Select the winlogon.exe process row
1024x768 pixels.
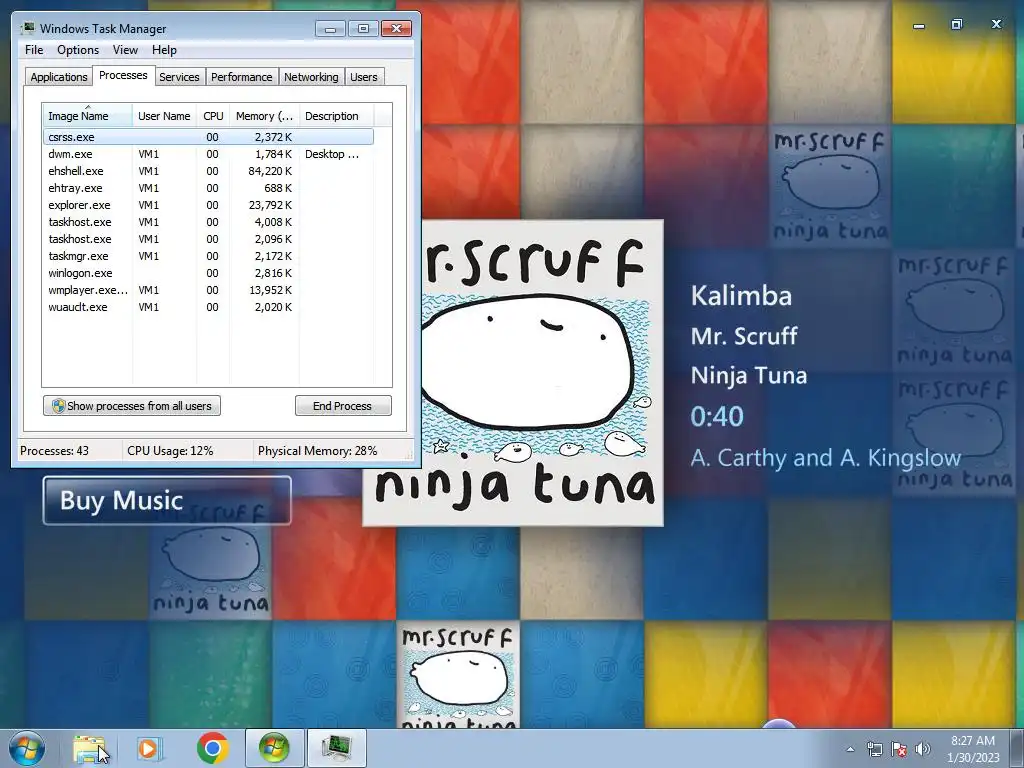[208, 273]
